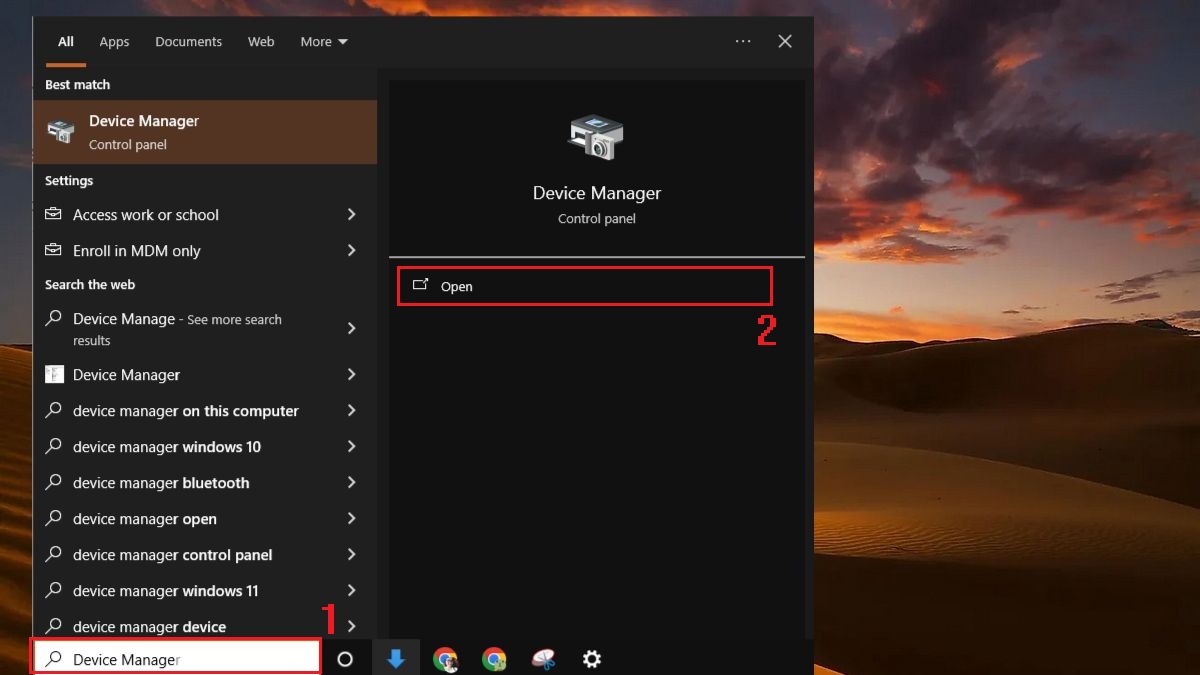This screenshot has height=675, width=1200.
Task: Expand arrow for Access work or school
Action: [x=351, y=215]
